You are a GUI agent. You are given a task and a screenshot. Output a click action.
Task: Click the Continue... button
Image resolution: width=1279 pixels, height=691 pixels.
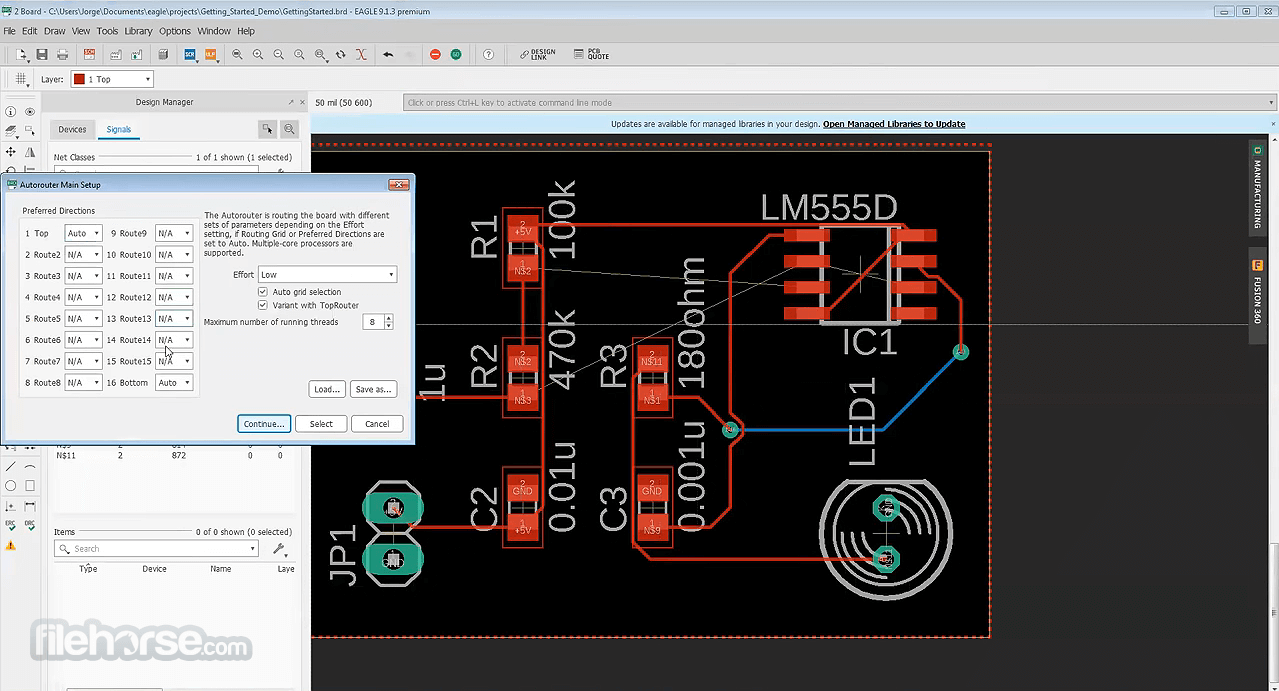(x=264, y=424)
